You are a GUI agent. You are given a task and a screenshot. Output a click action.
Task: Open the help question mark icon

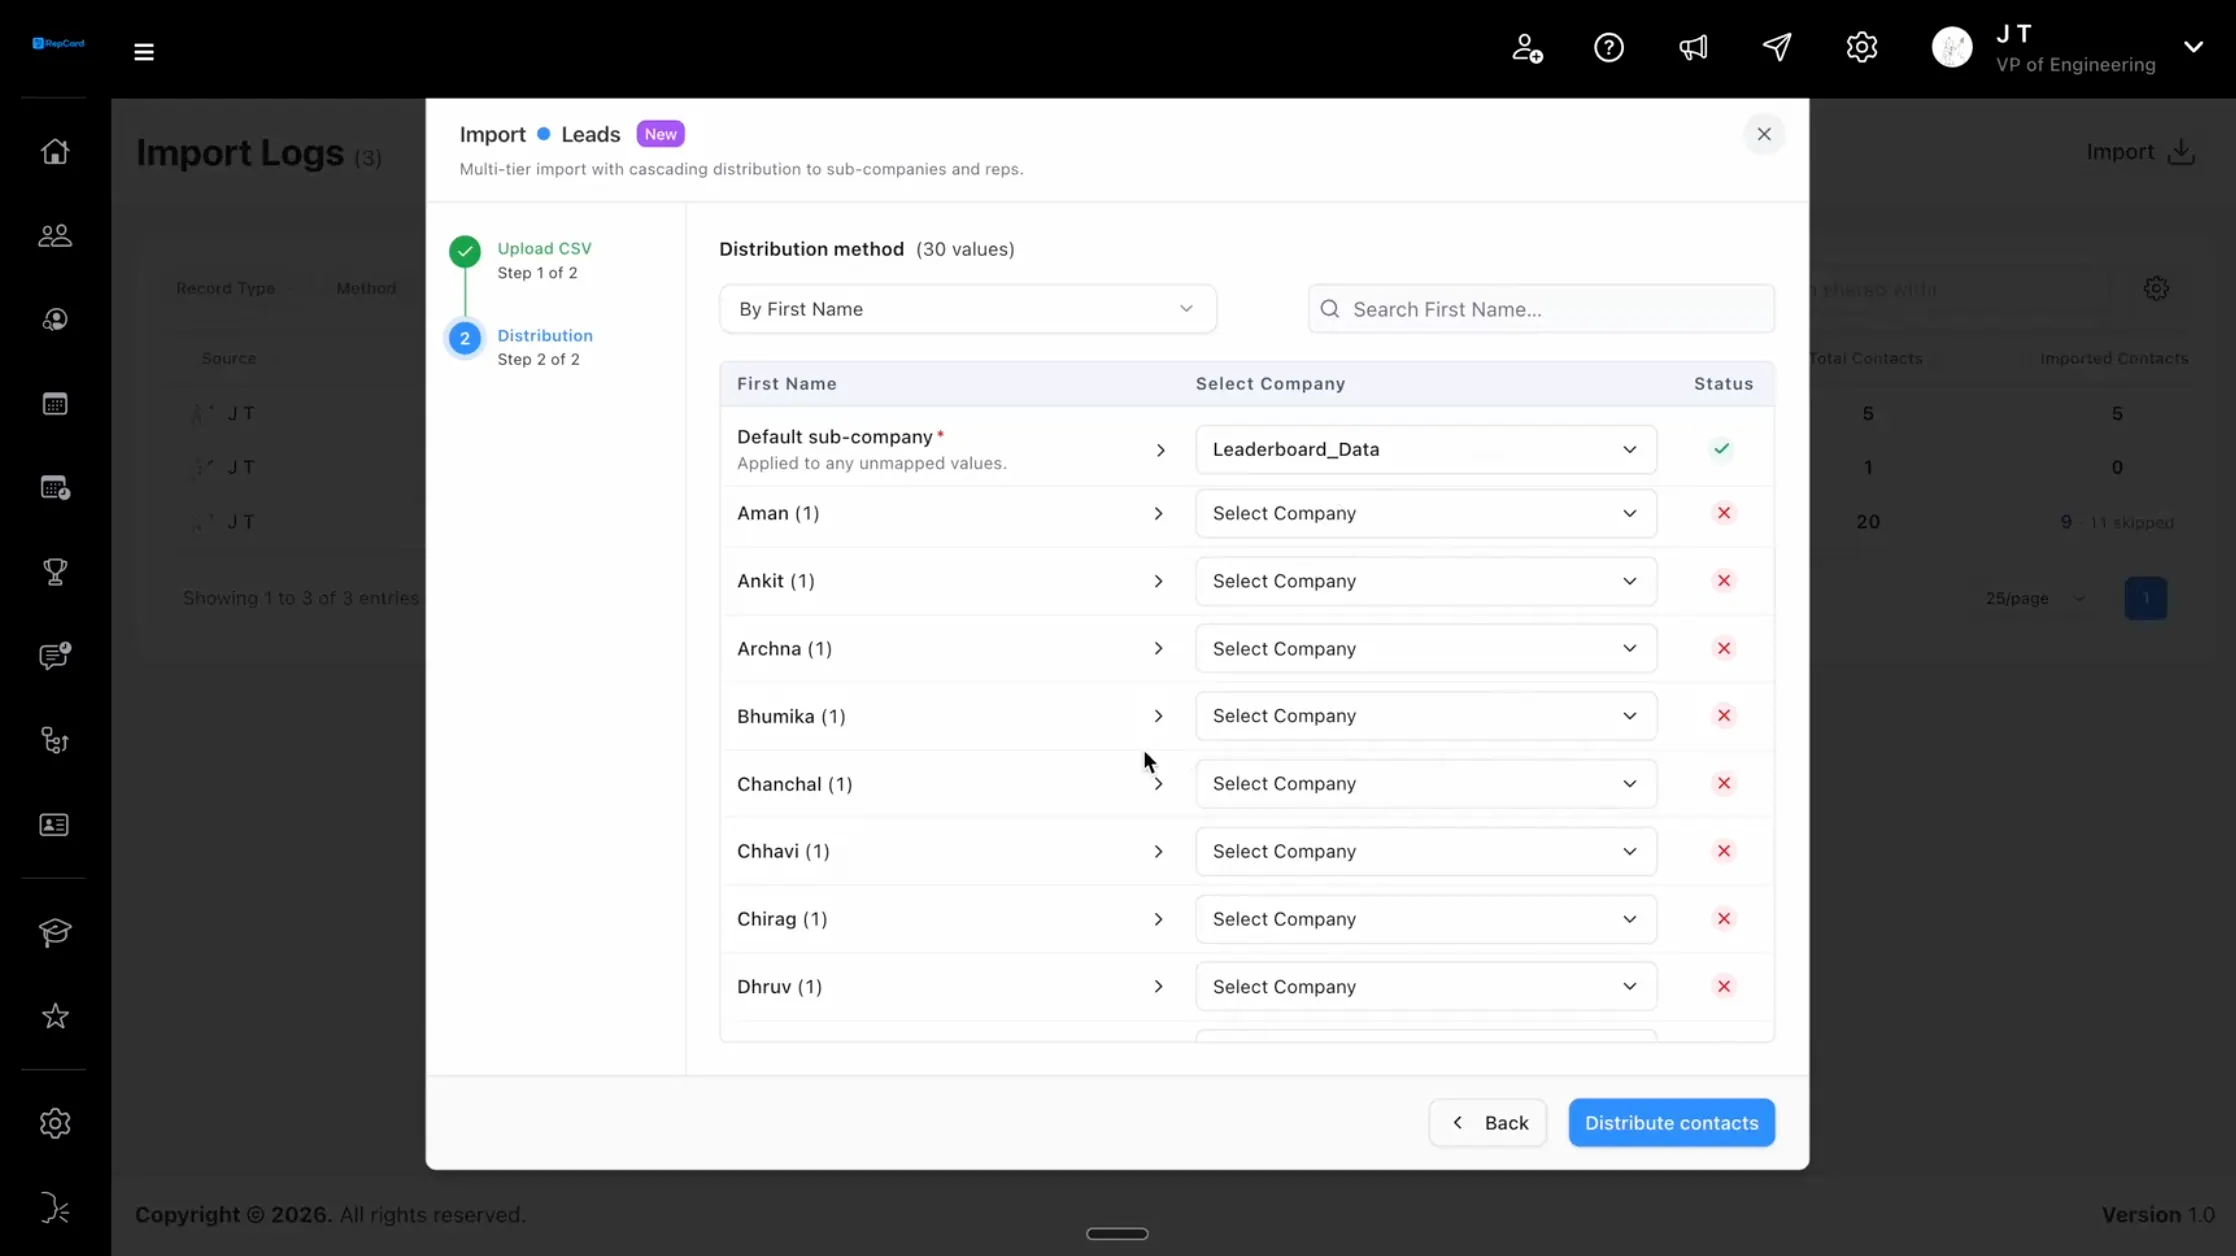(x=1609, y=47)
